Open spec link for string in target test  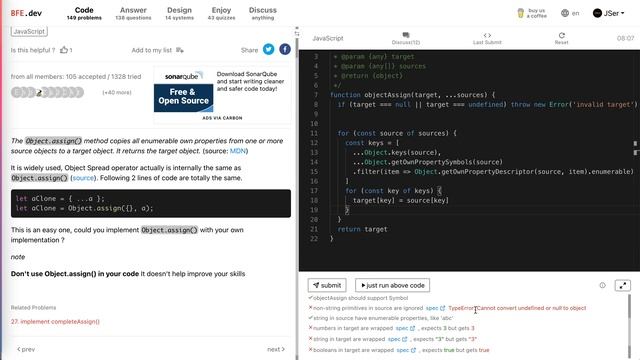(x=398, y=339)
